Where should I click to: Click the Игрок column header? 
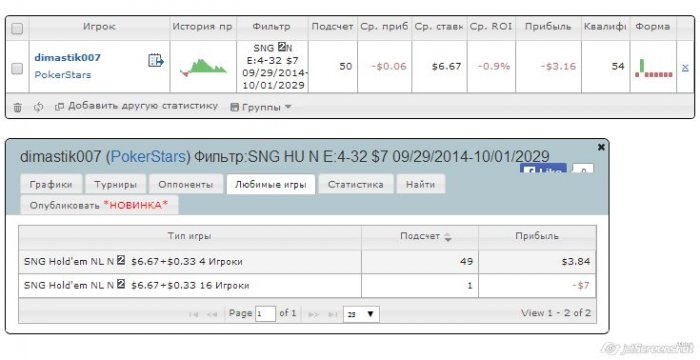coord(99,27)
